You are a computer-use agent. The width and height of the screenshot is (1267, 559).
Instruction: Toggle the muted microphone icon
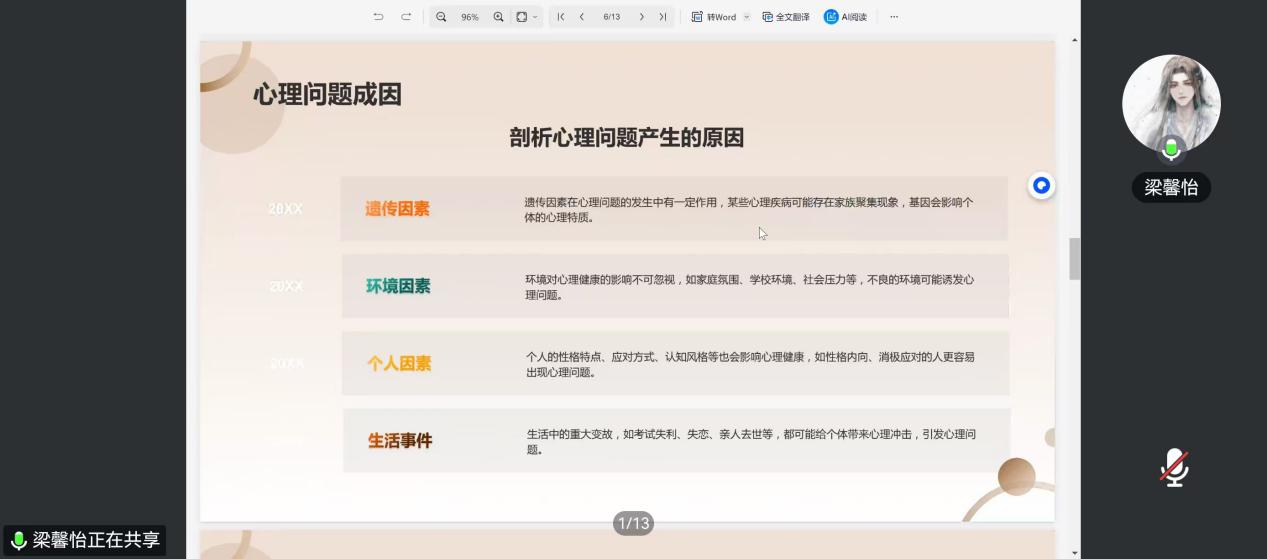click(x=1174, y=467)
